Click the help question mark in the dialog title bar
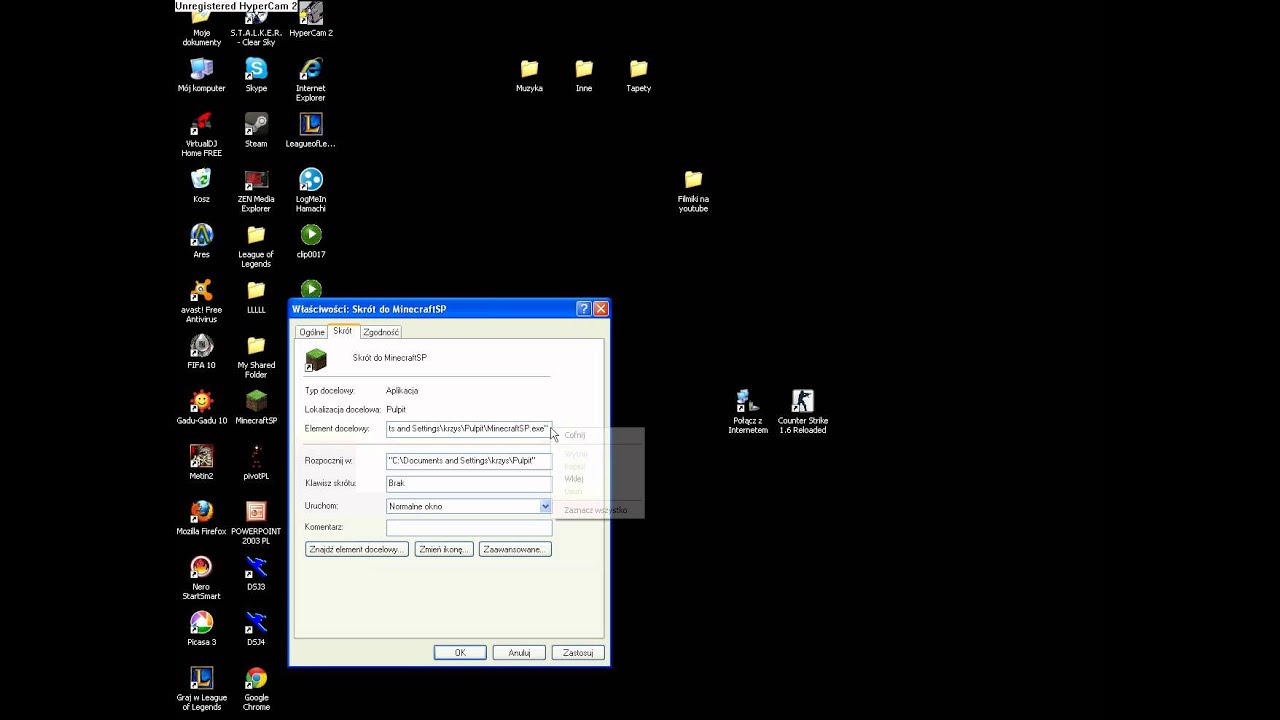The height and width of the screenshot is (720, 1280). pyautogui.click(x=584, y=309)
